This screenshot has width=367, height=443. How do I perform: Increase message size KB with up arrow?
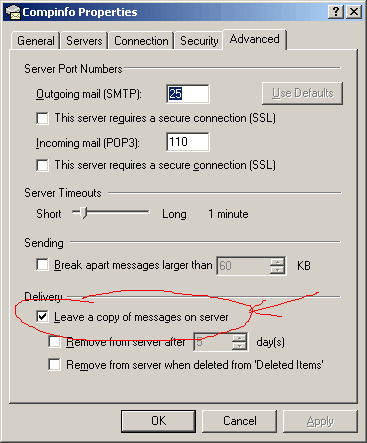tap(277, 262)
